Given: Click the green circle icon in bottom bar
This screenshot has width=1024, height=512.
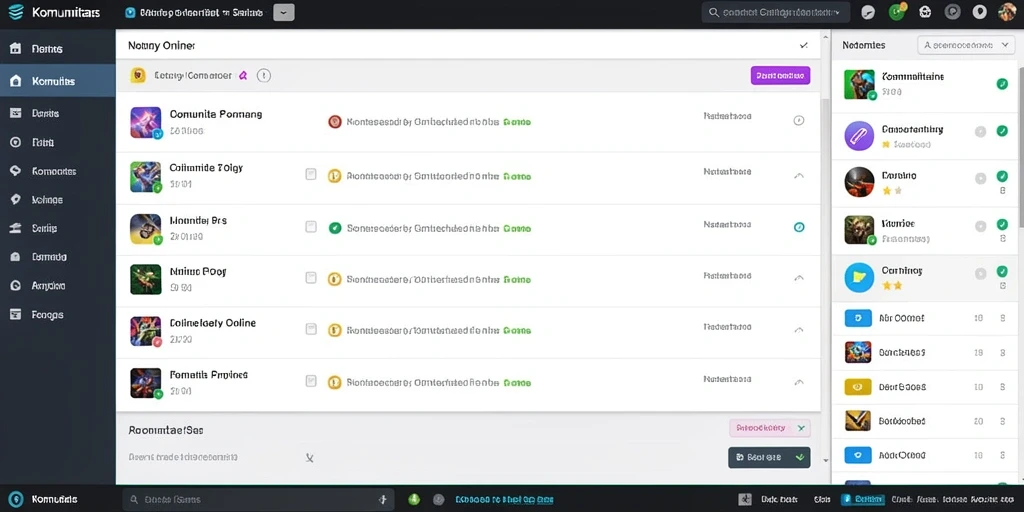Looking at the screenshot, I should click(x=413, y=500).
